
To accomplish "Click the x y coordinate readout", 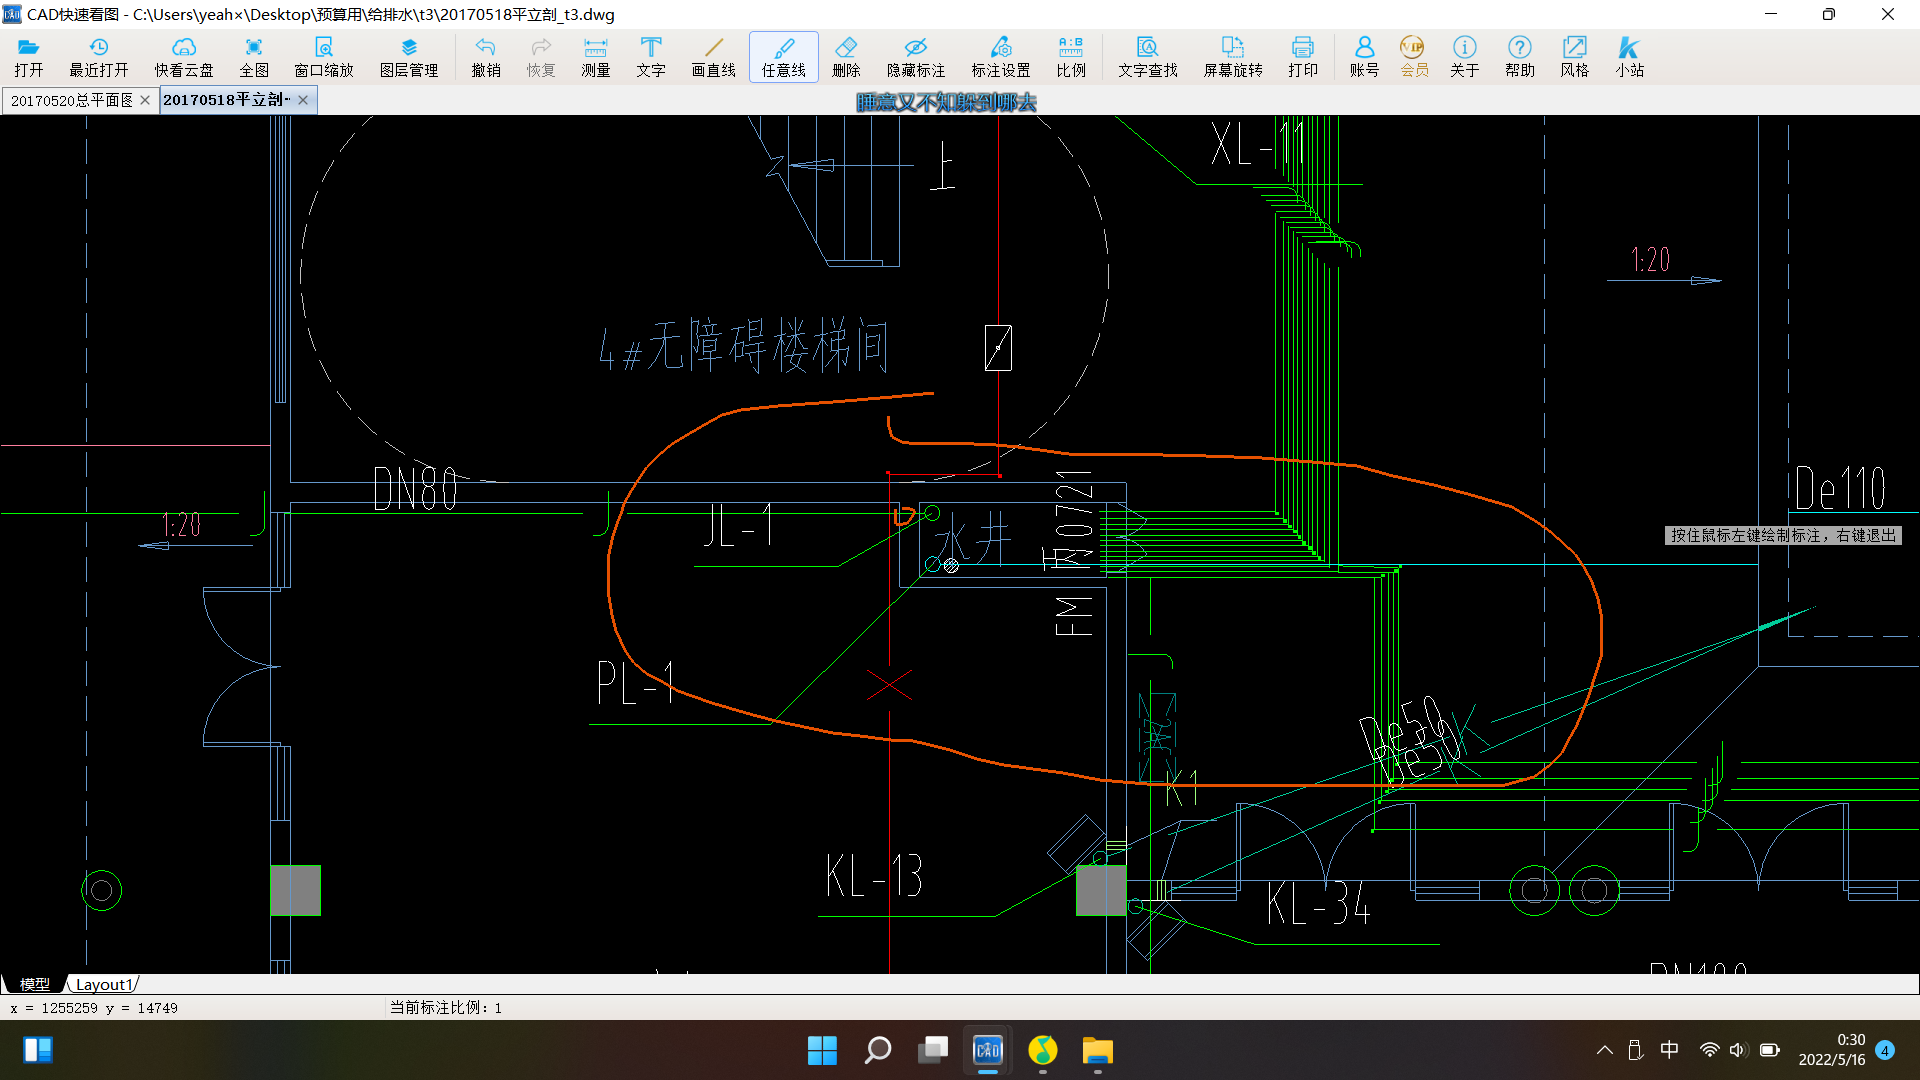I will click(x=94, y=1008).
